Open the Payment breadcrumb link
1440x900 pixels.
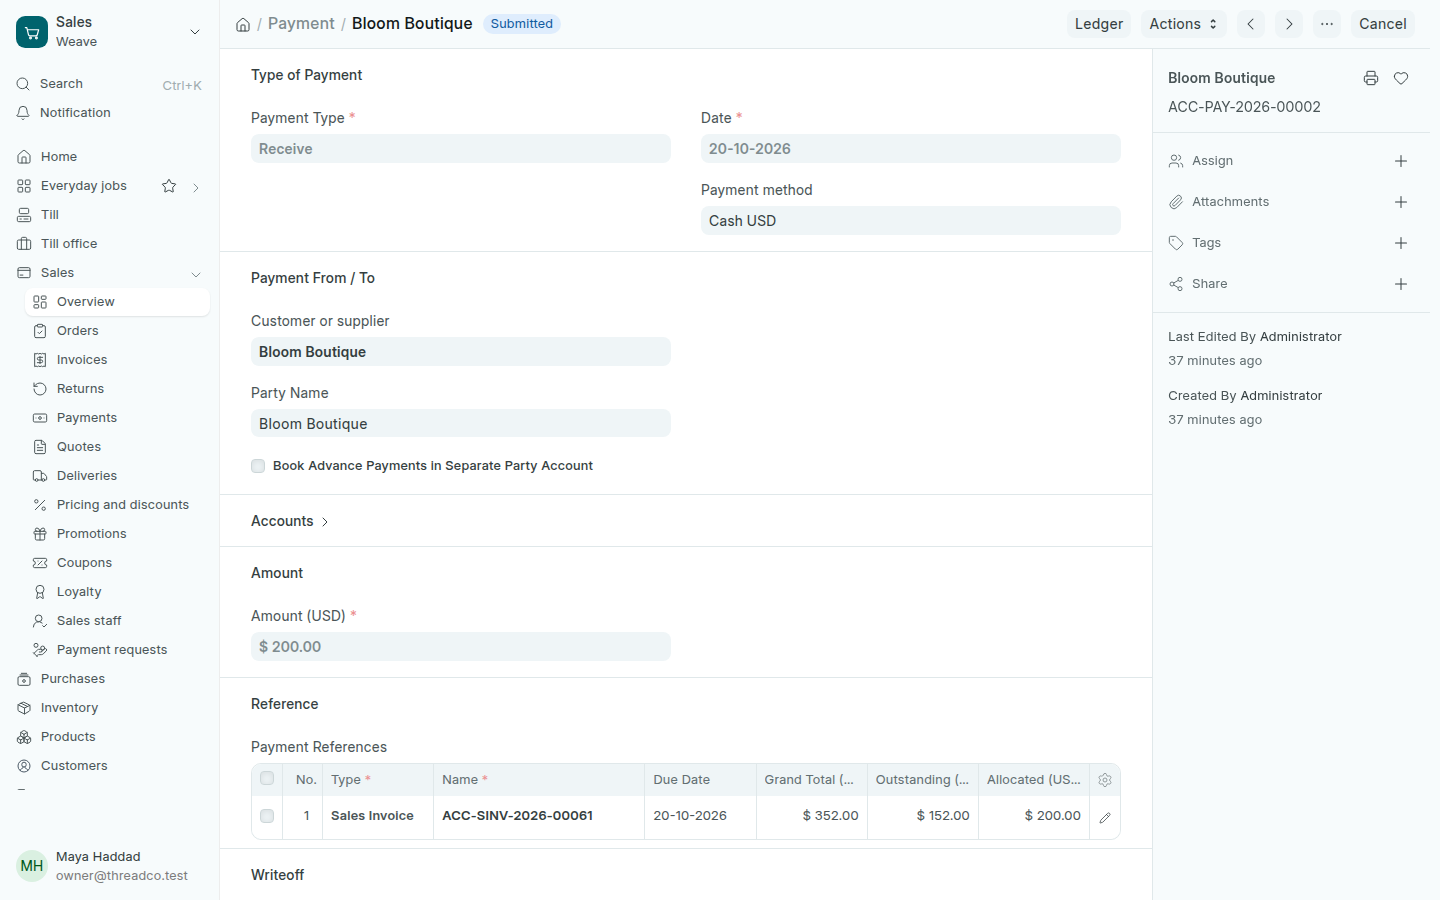(301, 24)
